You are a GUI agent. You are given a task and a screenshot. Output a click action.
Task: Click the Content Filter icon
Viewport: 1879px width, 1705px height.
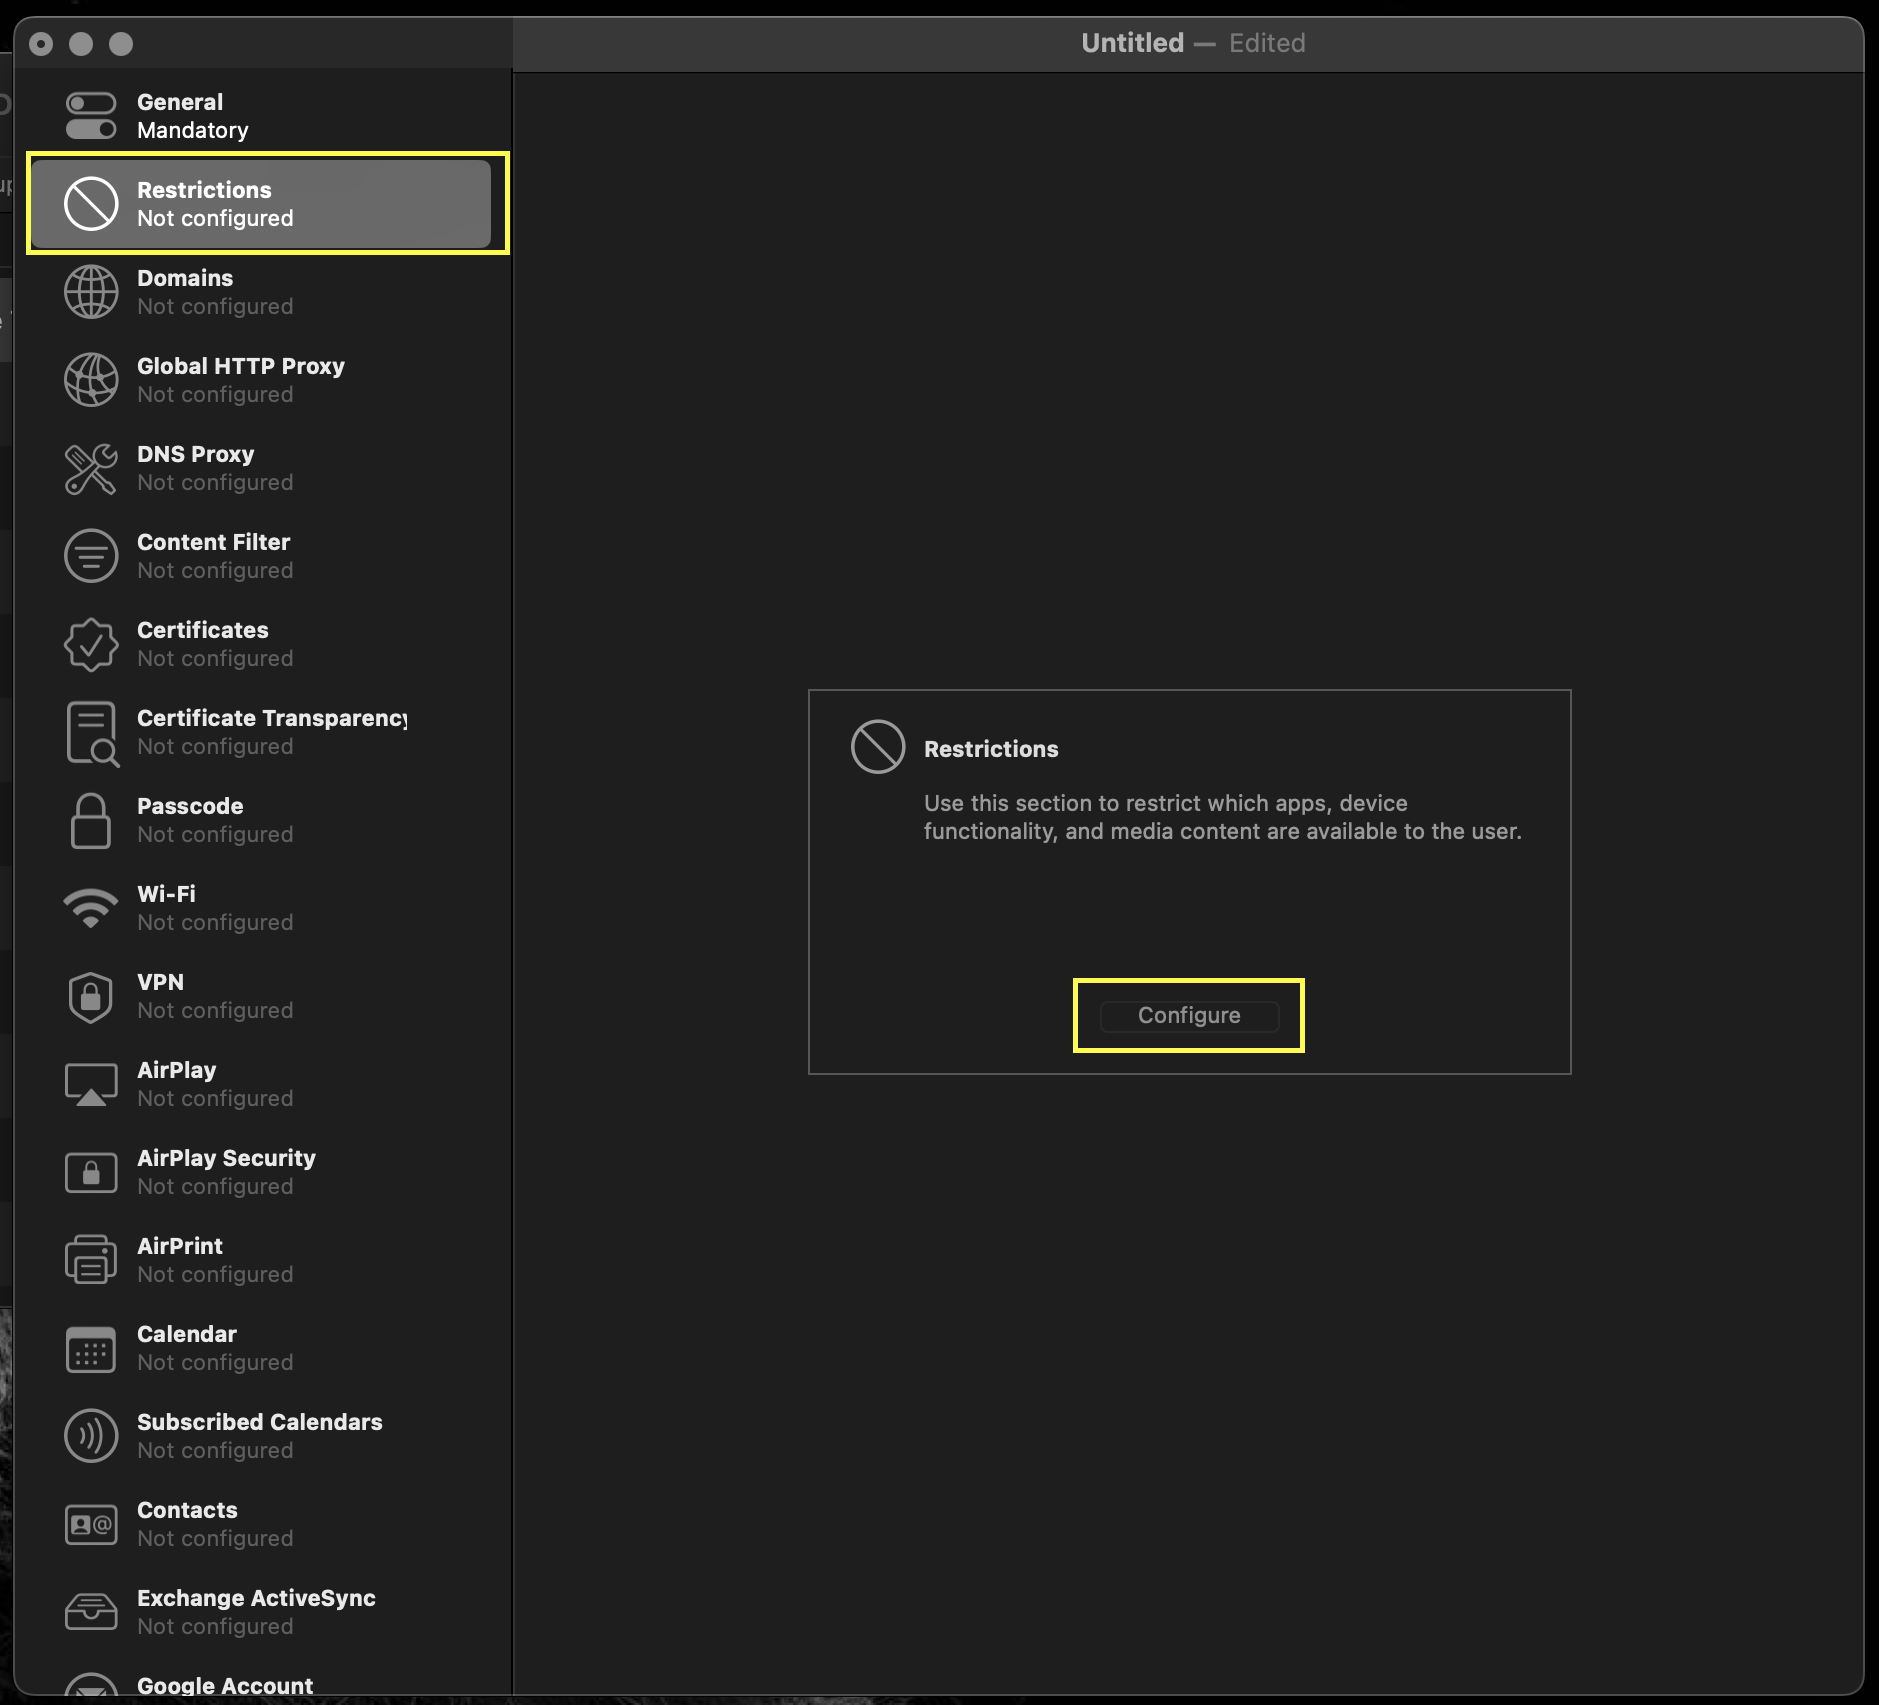coord(91,555)
